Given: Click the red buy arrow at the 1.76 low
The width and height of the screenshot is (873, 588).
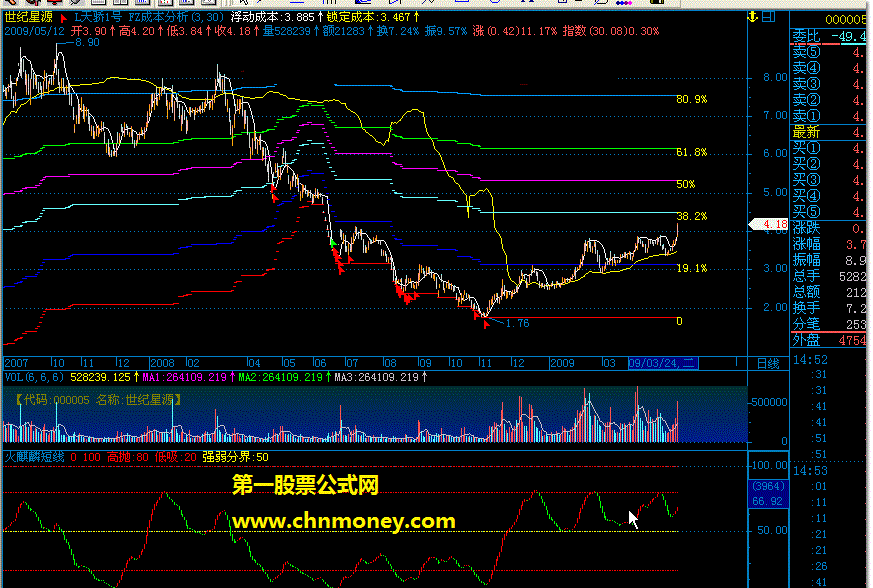Looking at the screenshot, I should point(486,324).
